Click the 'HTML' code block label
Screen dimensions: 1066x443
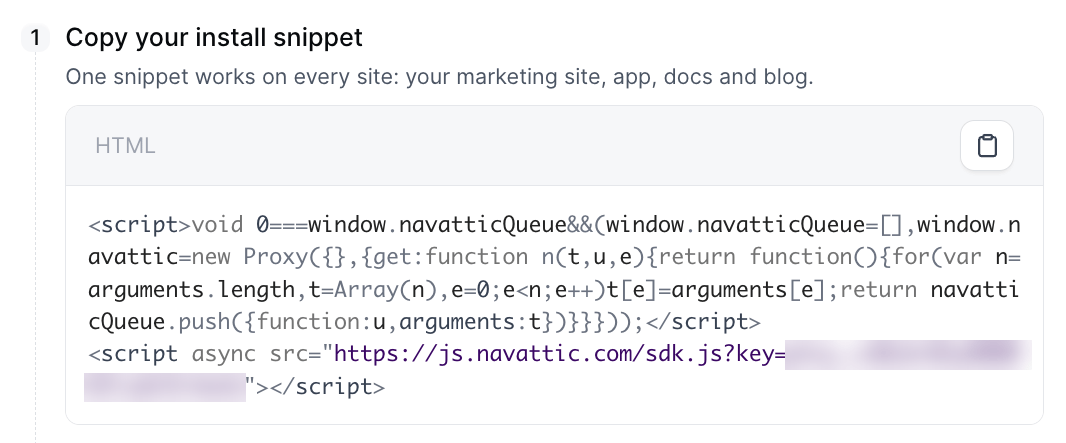[x=125, y=145]
